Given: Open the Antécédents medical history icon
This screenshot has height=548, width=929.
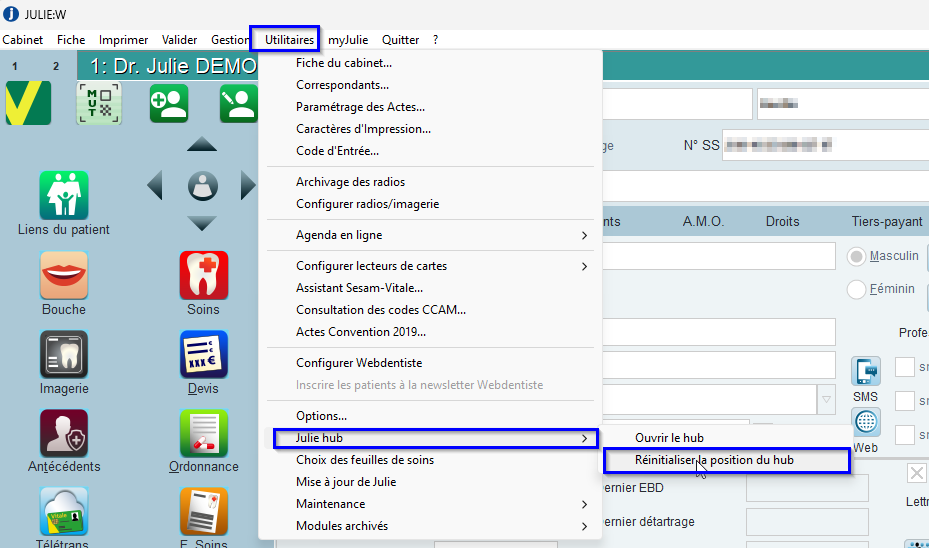Looking at the screenshot, I should click(x=64, y=433).
